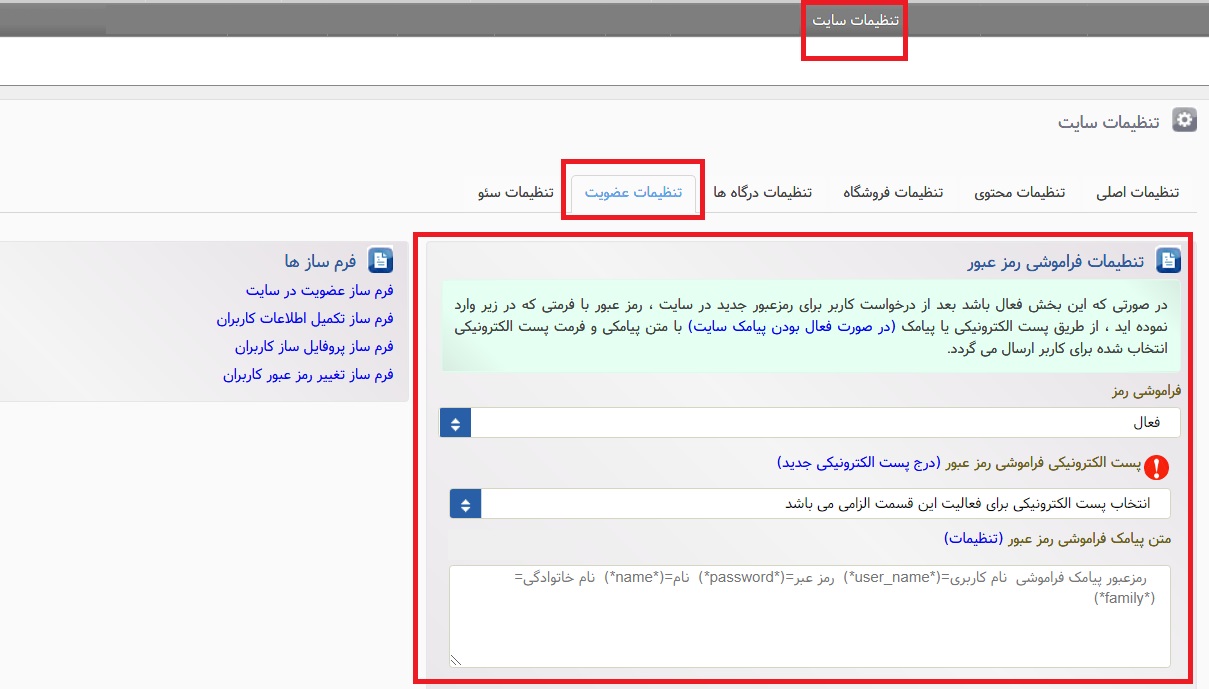This screenshot has height=689, width=1209.
Task: Click the blue arrow button of the email dropdown
Action: click(x=466, y=503)
